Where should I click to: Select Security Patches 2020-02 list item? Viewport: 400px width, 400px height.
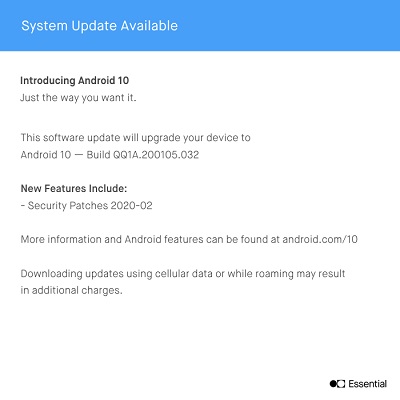point(87,205)
